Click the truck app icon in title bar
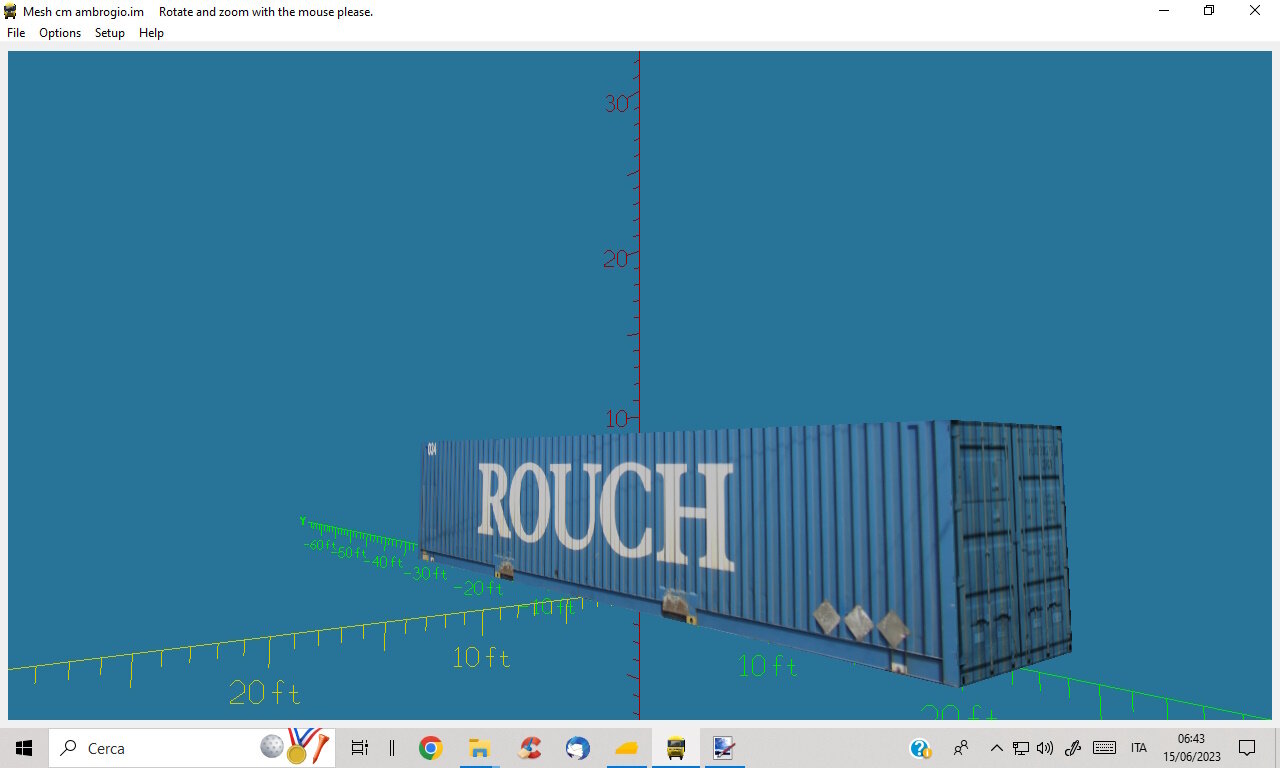 [x=10, y=11]
